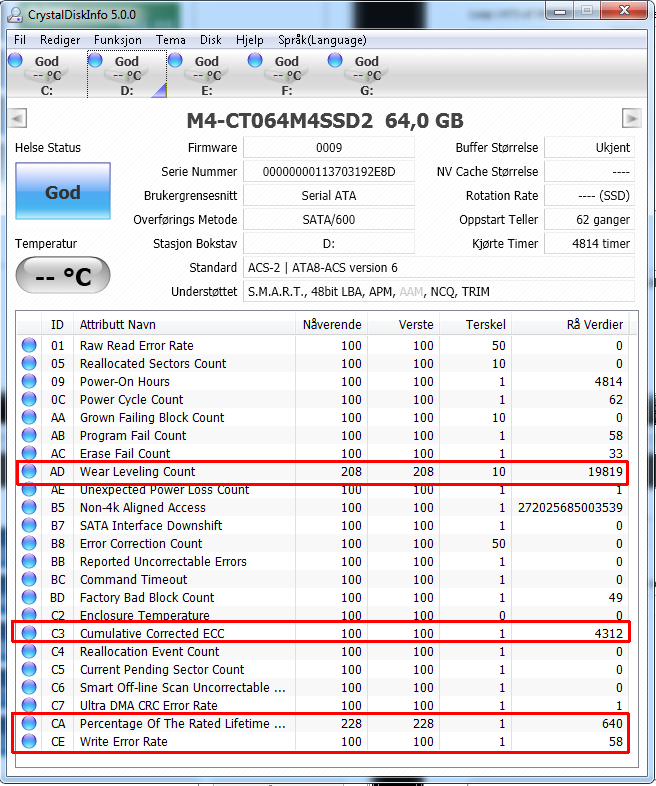Open the Funksjon menu
Screen dimensions: 656x786
point(118,40)
